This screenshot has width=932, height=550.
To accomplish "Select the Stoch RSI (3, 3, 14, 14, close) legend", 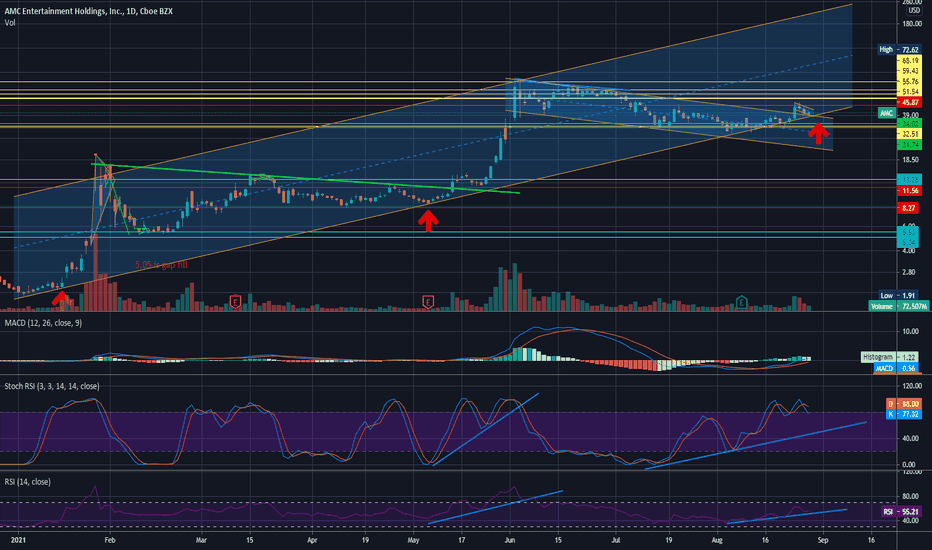I will pos(52,386).
